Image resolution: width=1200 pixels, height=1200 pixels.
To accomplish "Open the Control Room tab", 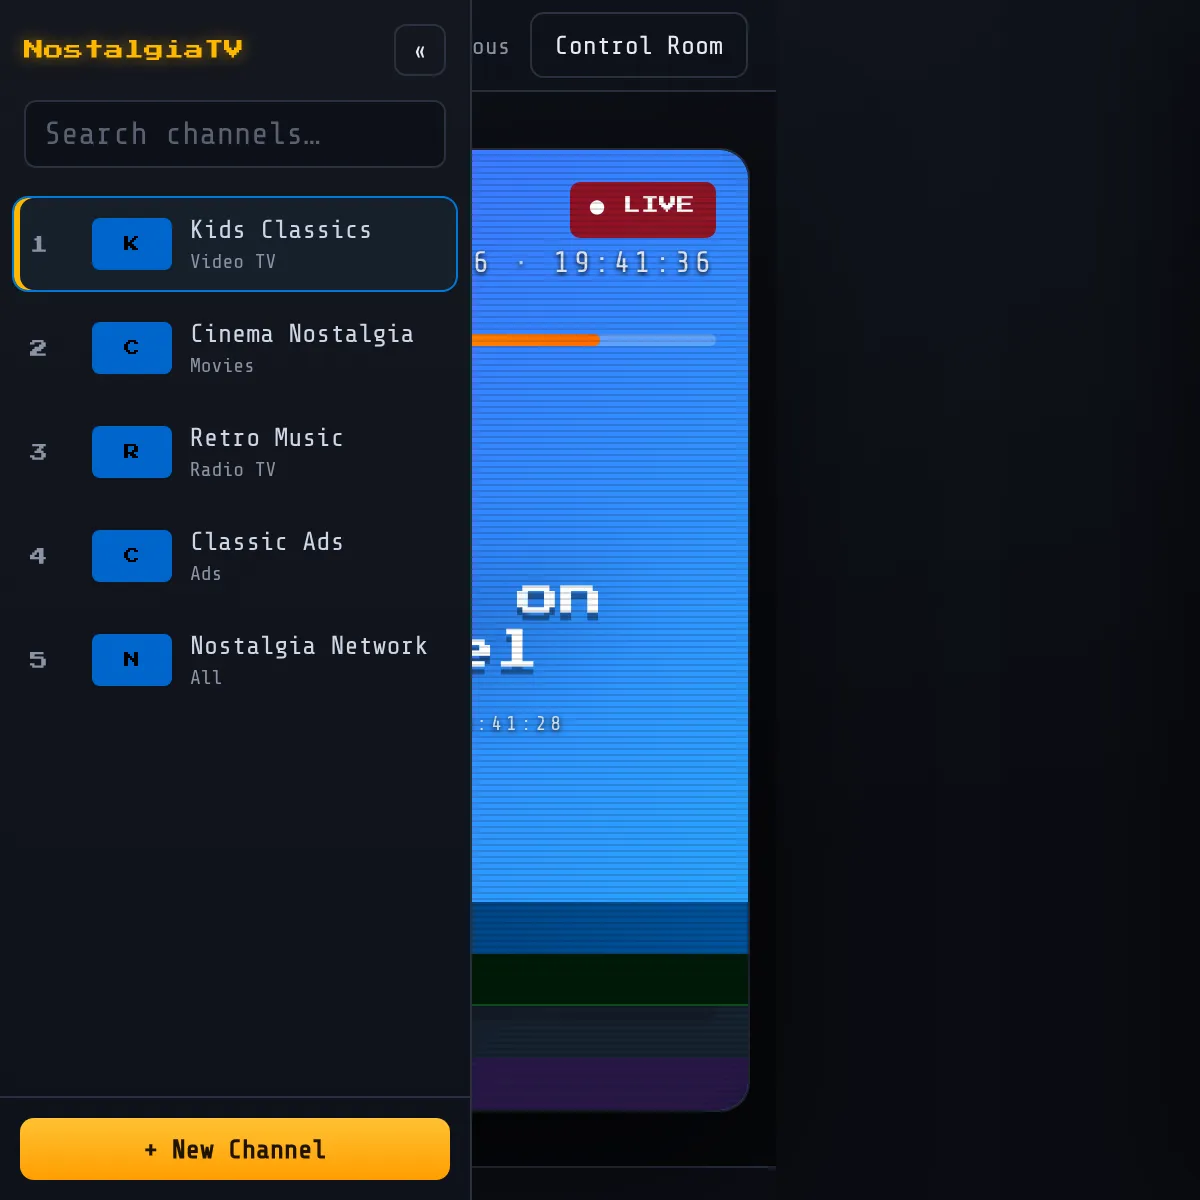I will point(639,45).
